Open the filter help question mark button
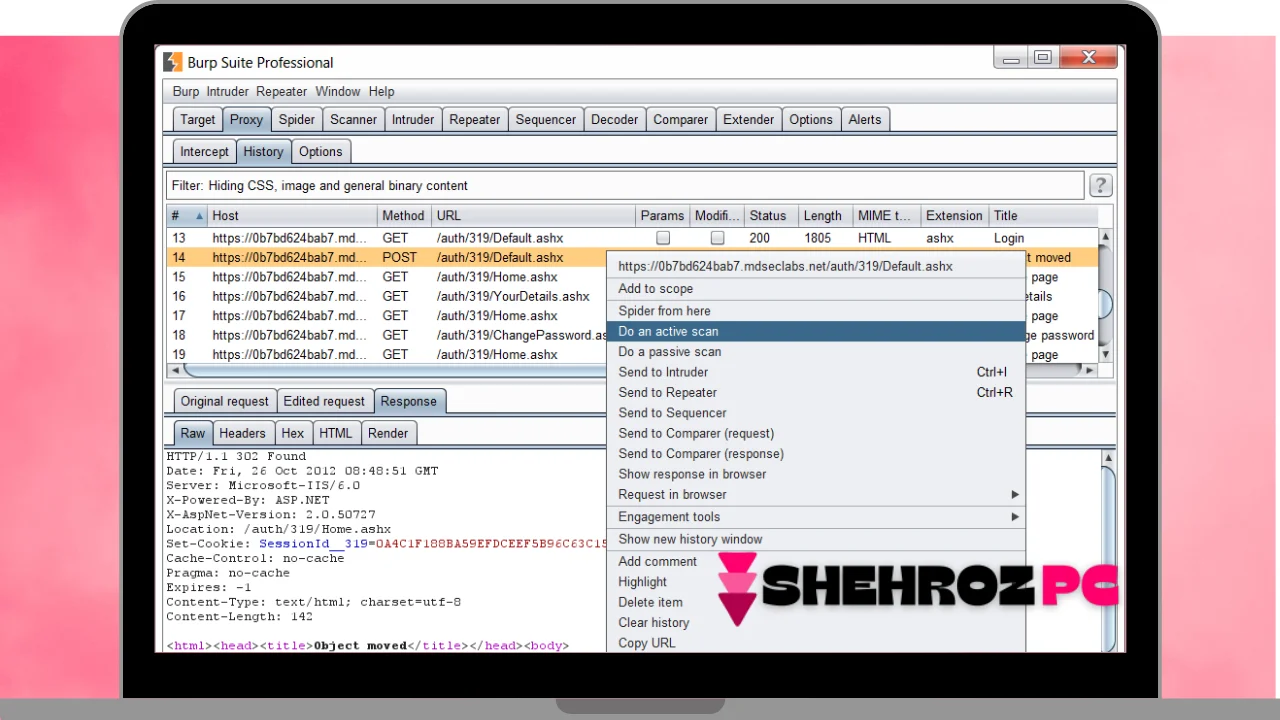The image size is (1280, 720). pyautogui.click(x=1100, y=185)
